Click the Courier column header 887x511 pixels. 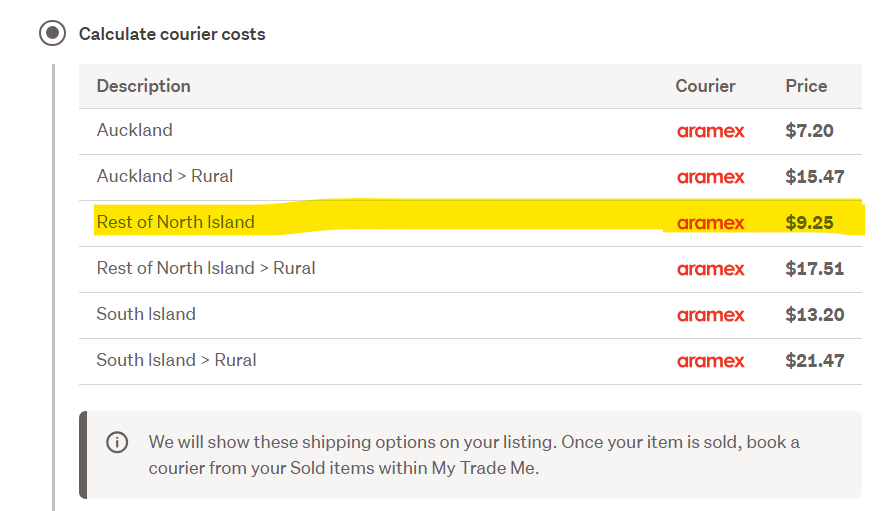coord(705,86)
